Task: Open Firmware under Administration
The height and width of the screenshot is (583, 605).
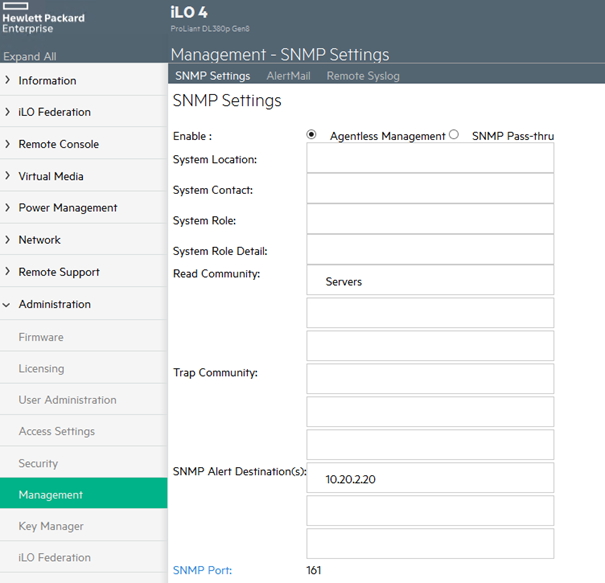Action: tap(41, 337)
